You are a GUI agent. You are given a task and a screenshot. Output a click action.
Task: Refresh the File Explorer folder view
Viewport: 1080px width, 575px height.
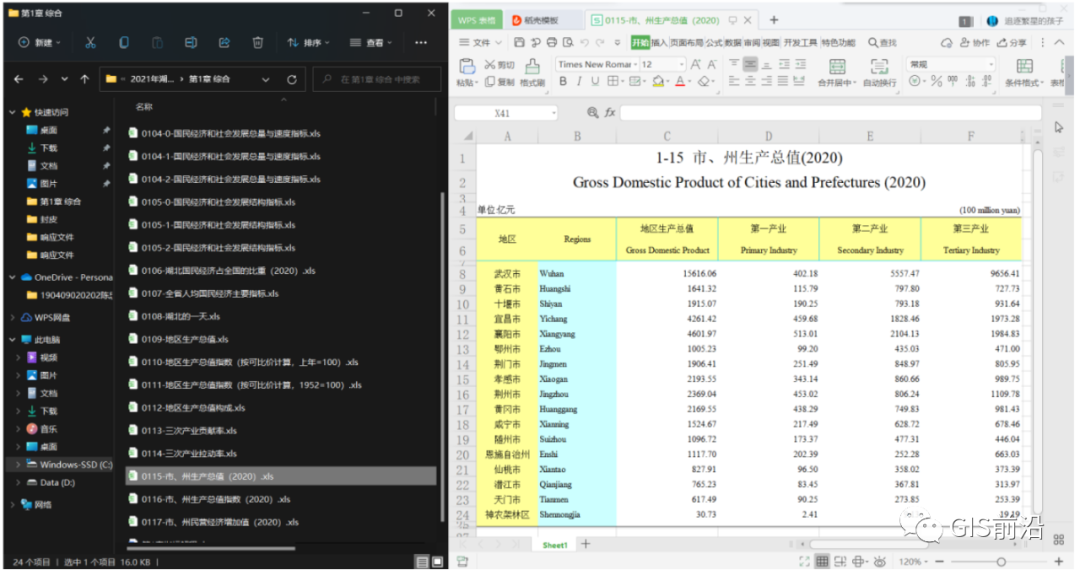pos(292,79)
